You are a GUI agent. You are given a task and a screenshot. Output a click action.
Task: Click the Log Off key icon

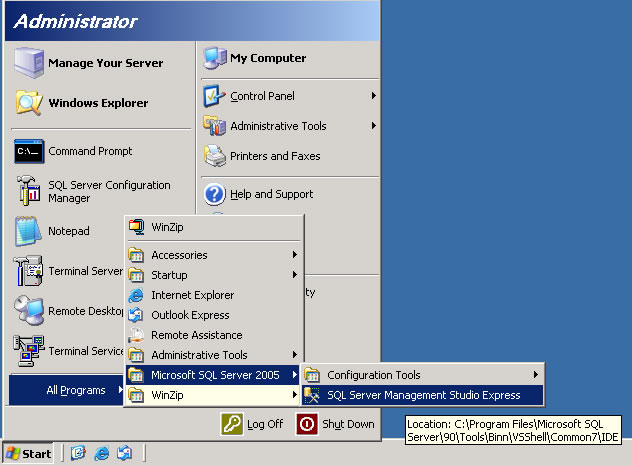(232, 424)
